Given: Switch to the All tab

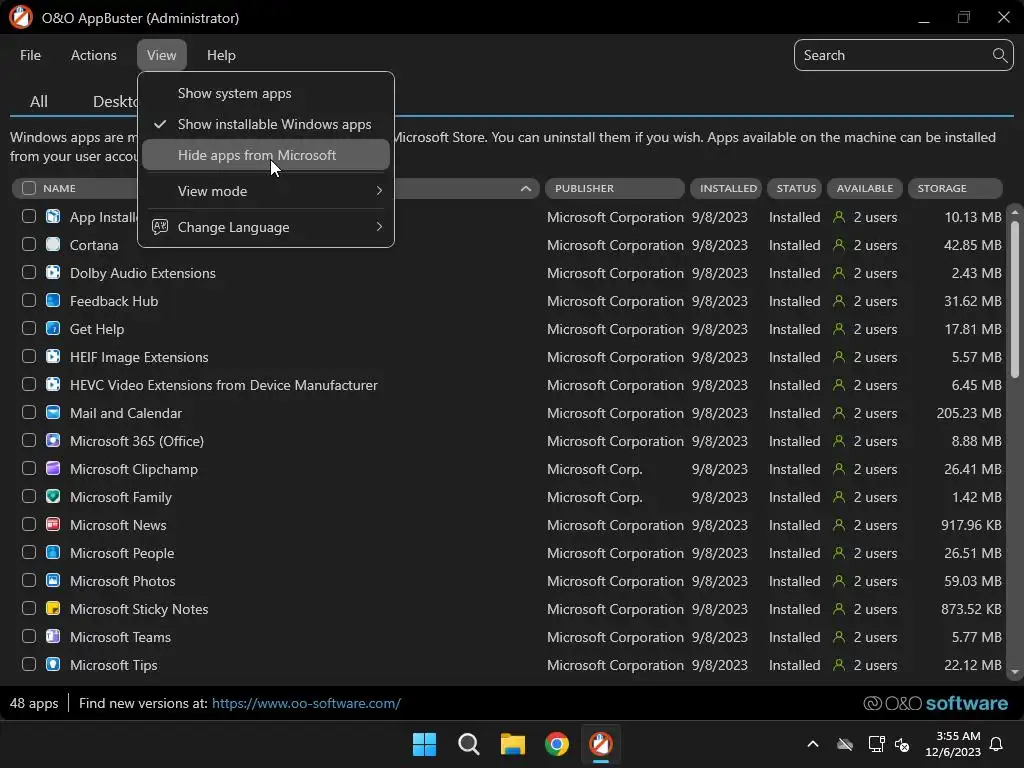Looking at the screenshot, I should pos(39,101).
